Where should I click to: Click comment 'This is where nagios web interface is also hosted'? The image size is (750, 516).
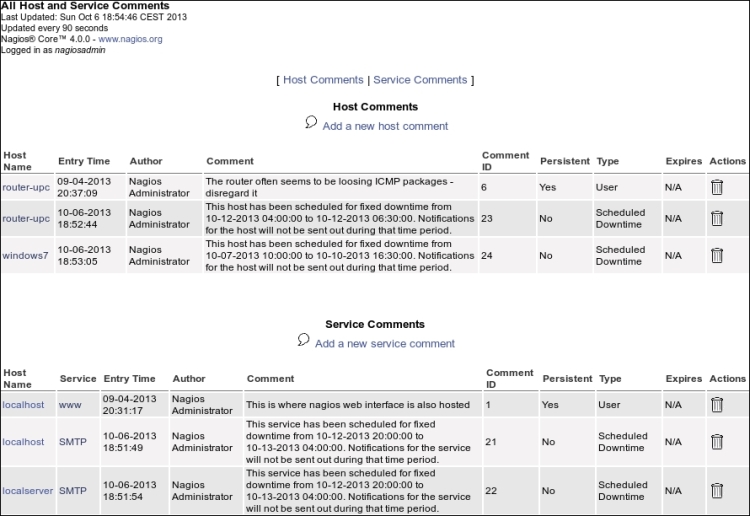pos(358,405)
